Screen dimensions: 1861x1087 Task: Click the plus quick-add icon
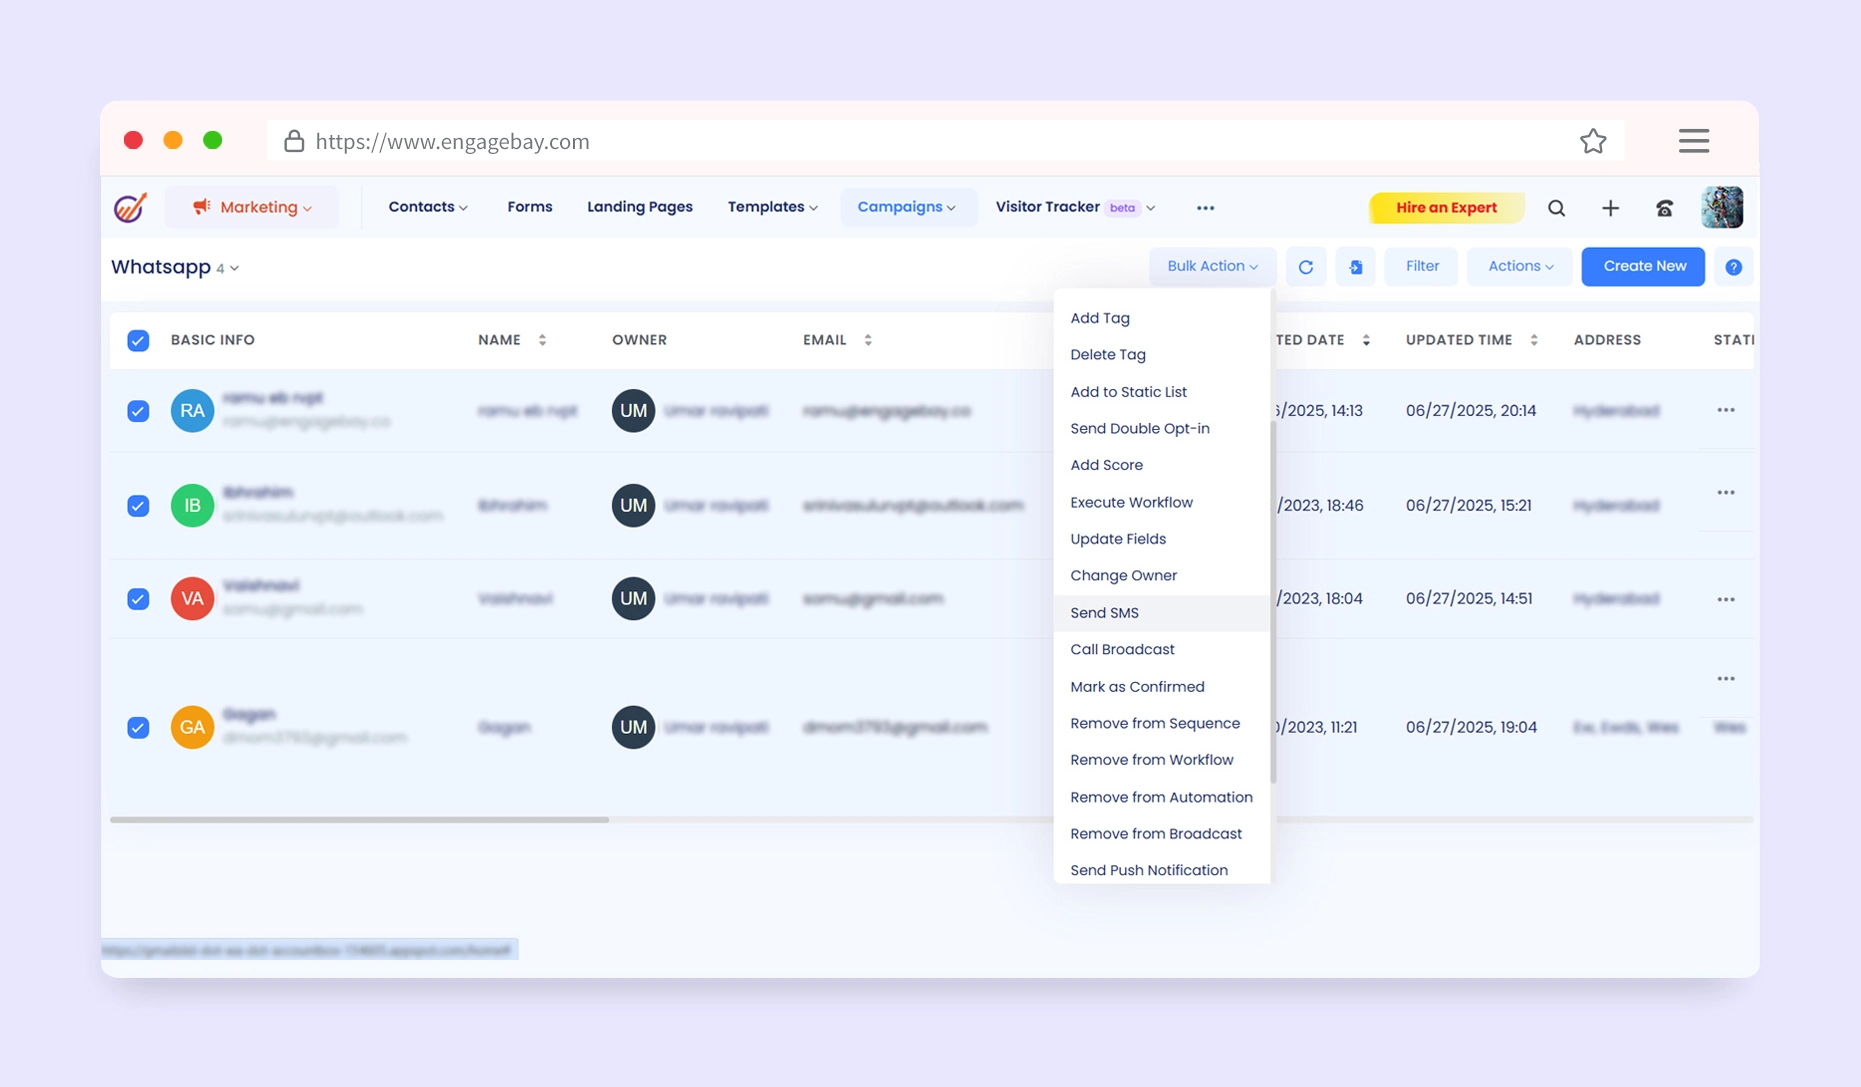[1610, 208]
